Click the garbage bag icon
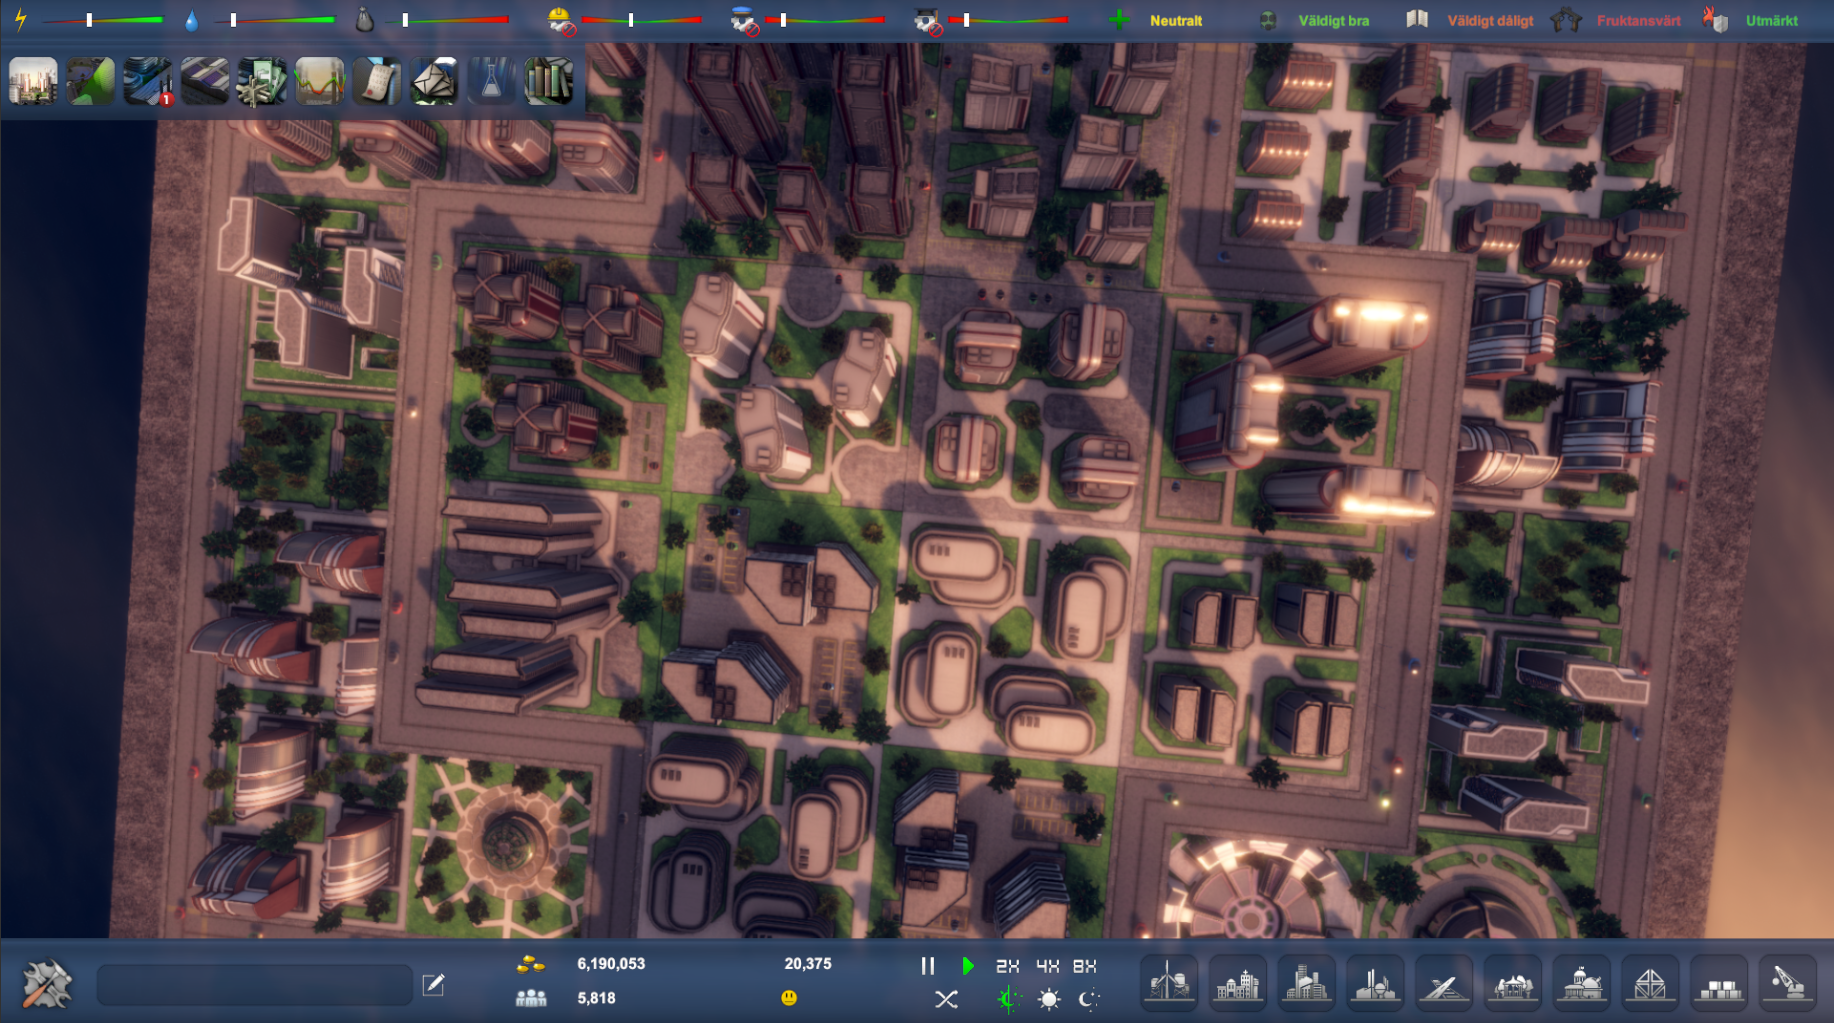The height and width of the screenshot is (1023, 1834). 364,19
